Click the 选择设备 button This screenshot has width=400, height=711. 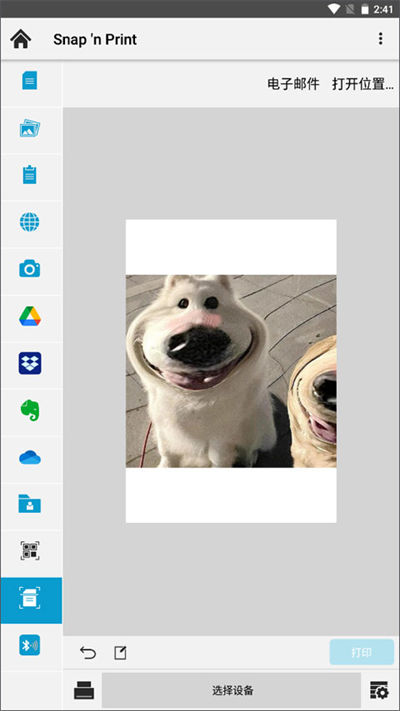(x=231, y=691)
